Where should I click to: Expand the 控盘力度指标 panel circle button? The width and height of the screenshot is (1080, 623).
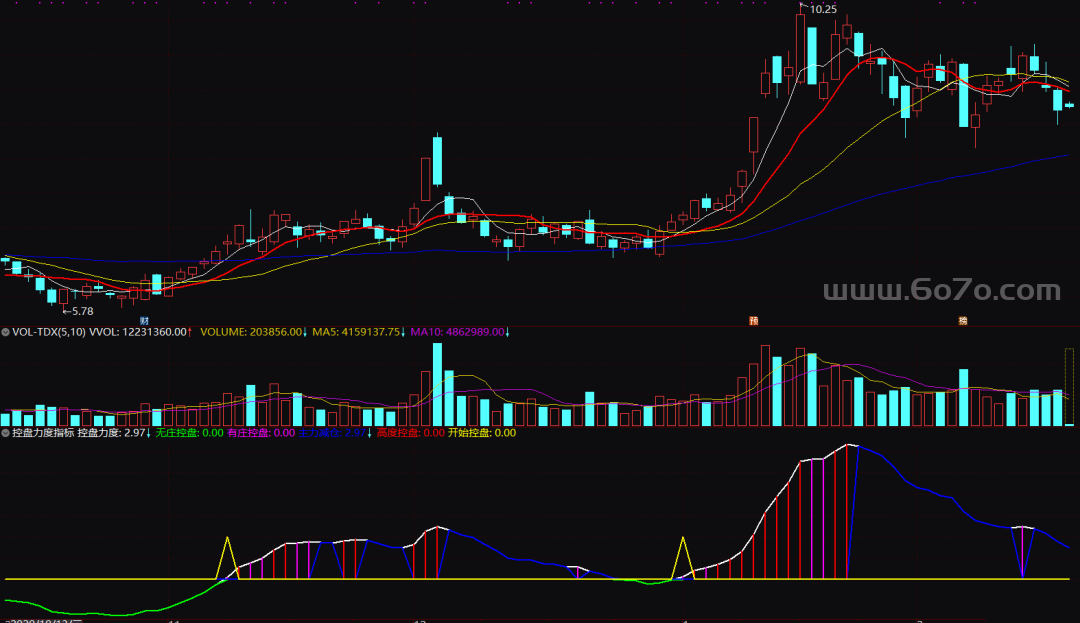pyautogui.click(x=5, y=433)
